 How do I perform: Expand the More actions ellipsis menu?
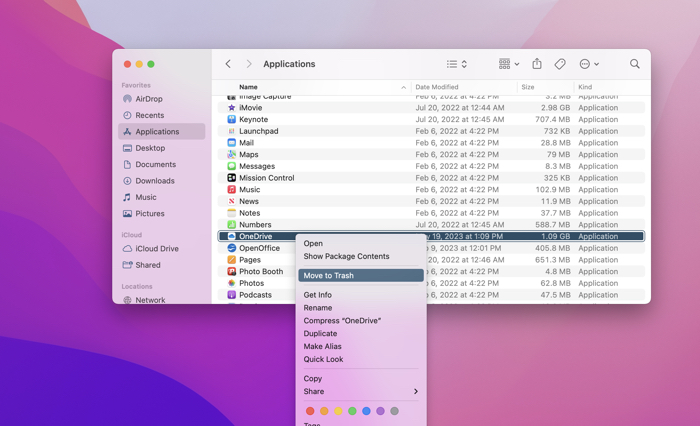589,64
